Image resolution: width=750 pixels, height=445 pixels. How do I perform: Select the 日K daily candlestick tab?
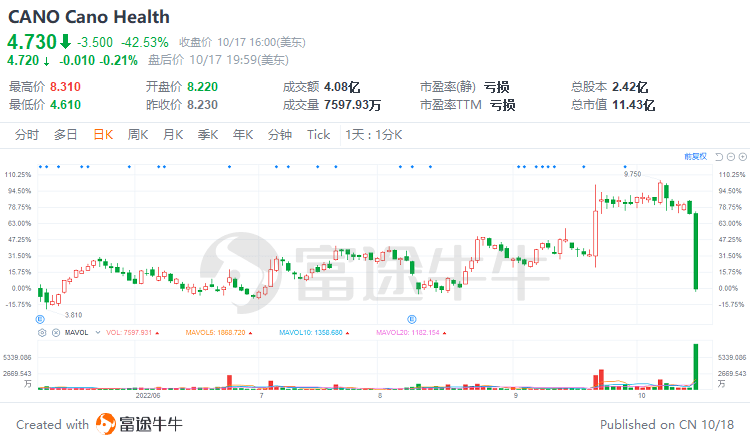[103, 135]
